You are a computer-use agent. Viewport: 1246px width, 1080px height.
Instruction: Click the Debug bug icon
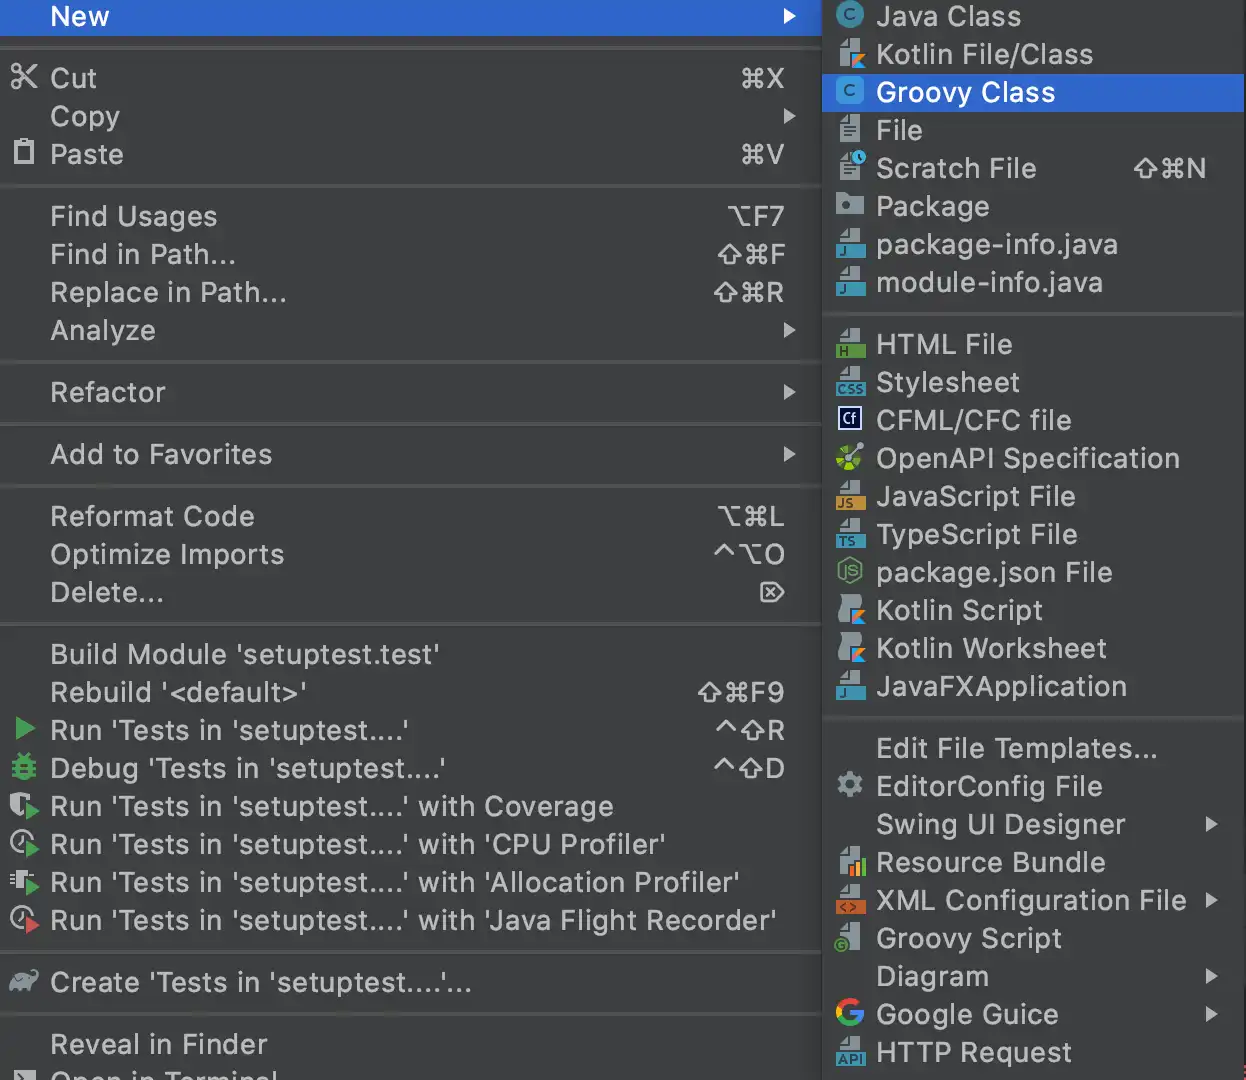[x=24, y=767]
